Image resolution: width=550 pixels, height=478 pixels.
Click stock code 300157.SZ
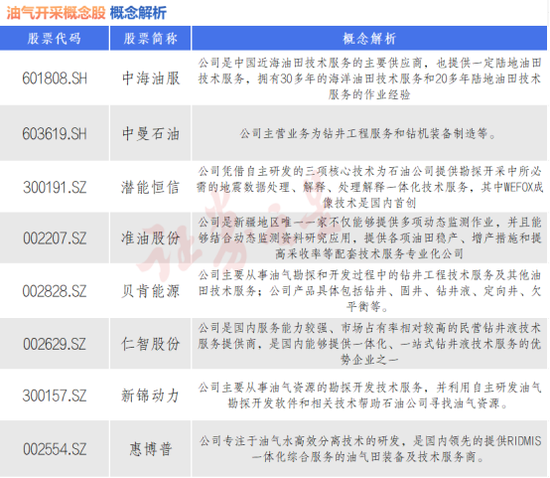coord(55,396)
